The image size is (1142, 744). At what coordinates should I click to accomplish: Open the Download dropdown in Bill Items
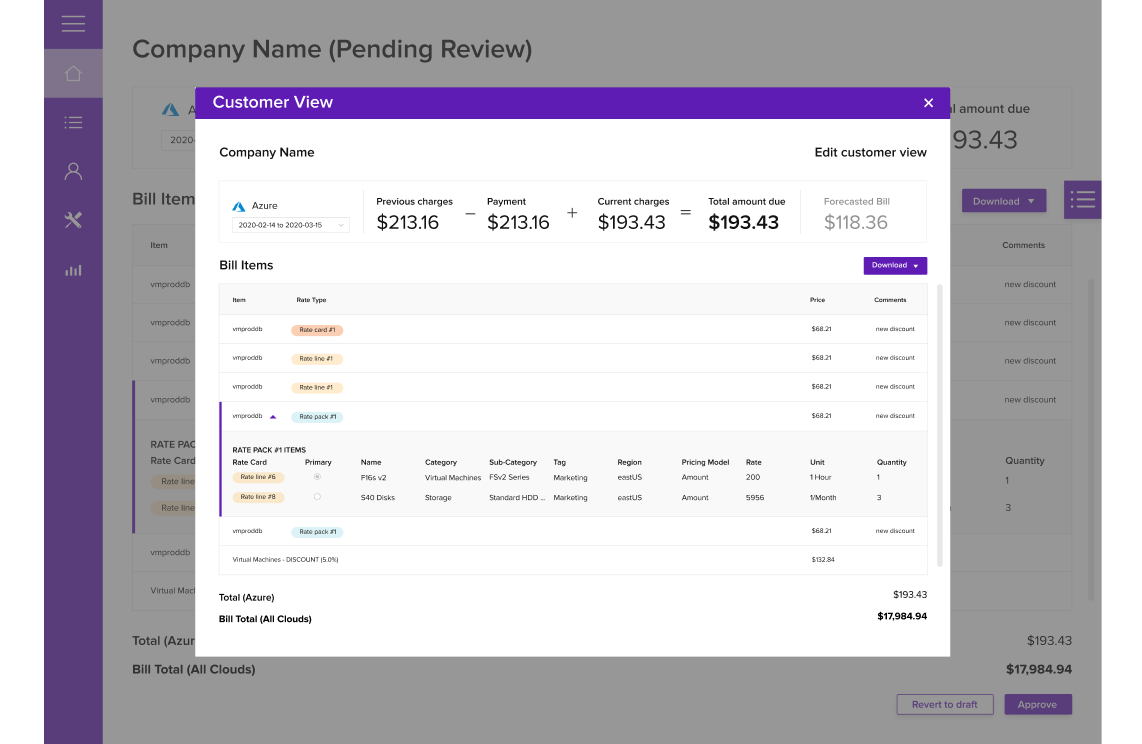(894, 265)
